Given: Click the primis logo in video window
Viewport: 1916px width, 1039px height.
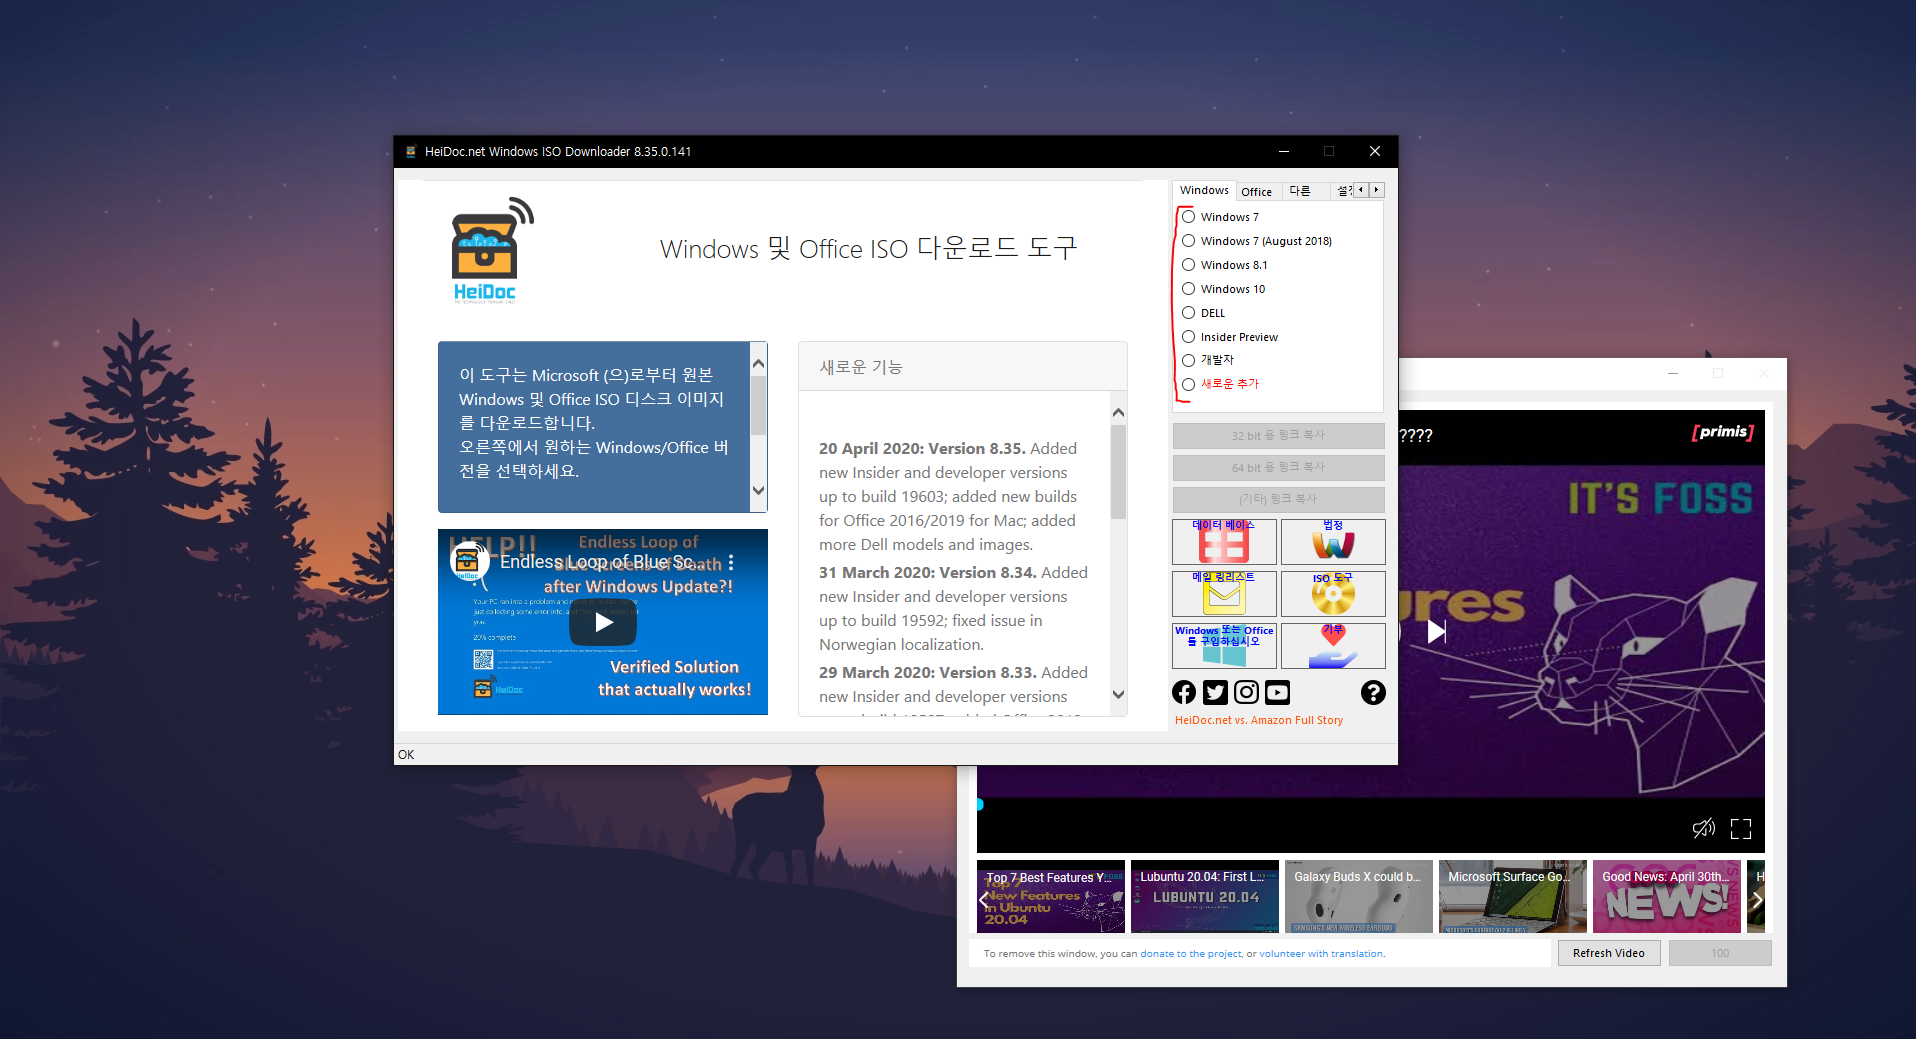Looking at the screenshot, I should pyautogui.click(x=1722, y=432).
